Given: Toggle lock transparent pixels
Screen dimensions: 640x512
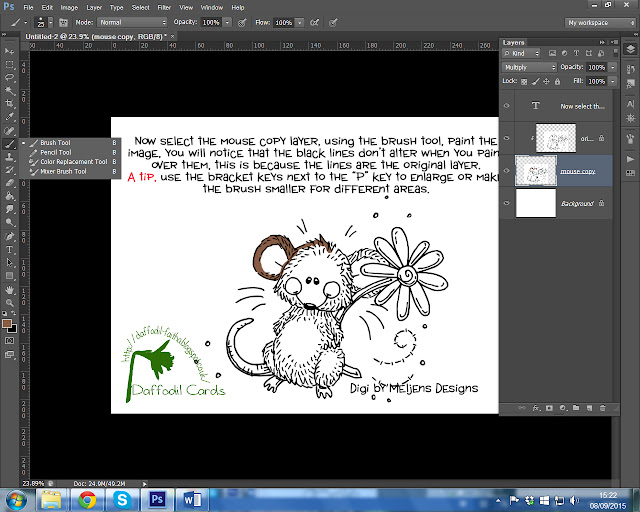Looking at the screenshot, I should (x=524, y=82).
